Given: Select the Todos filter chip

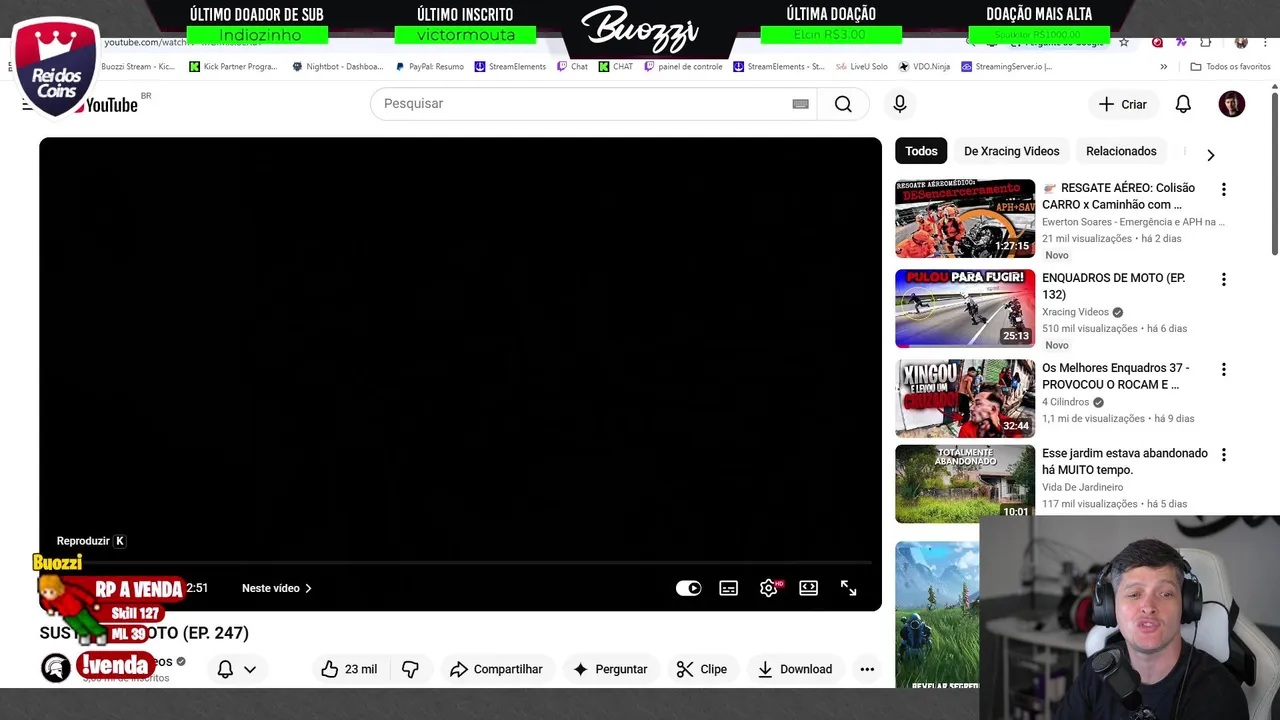Looking at the screenshot, I should (x=921, y=151).
